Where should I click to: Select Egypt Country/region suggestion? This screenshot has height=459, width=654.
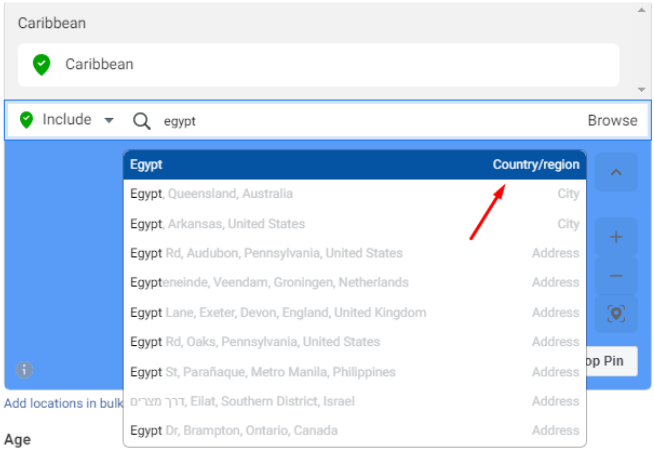point(354,165)
